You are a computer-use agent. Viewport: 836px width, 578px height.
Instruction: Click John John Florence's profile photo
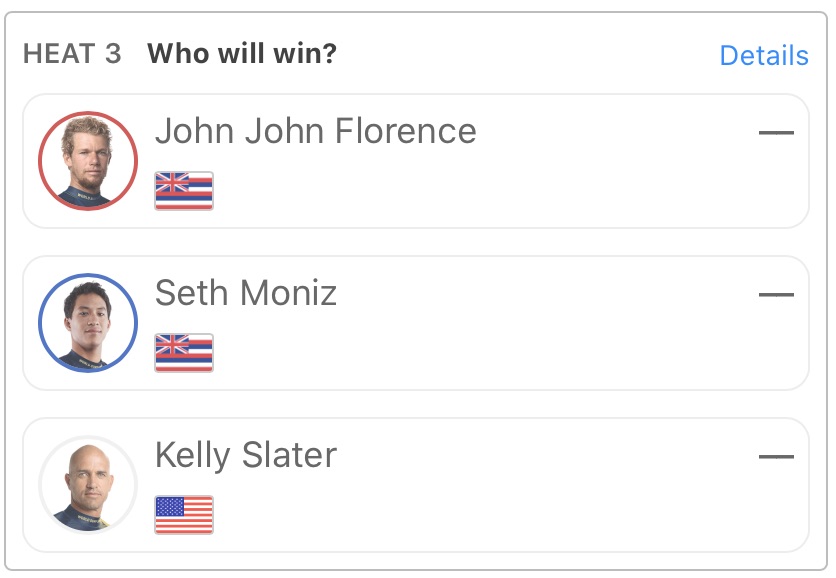(88, 161)
